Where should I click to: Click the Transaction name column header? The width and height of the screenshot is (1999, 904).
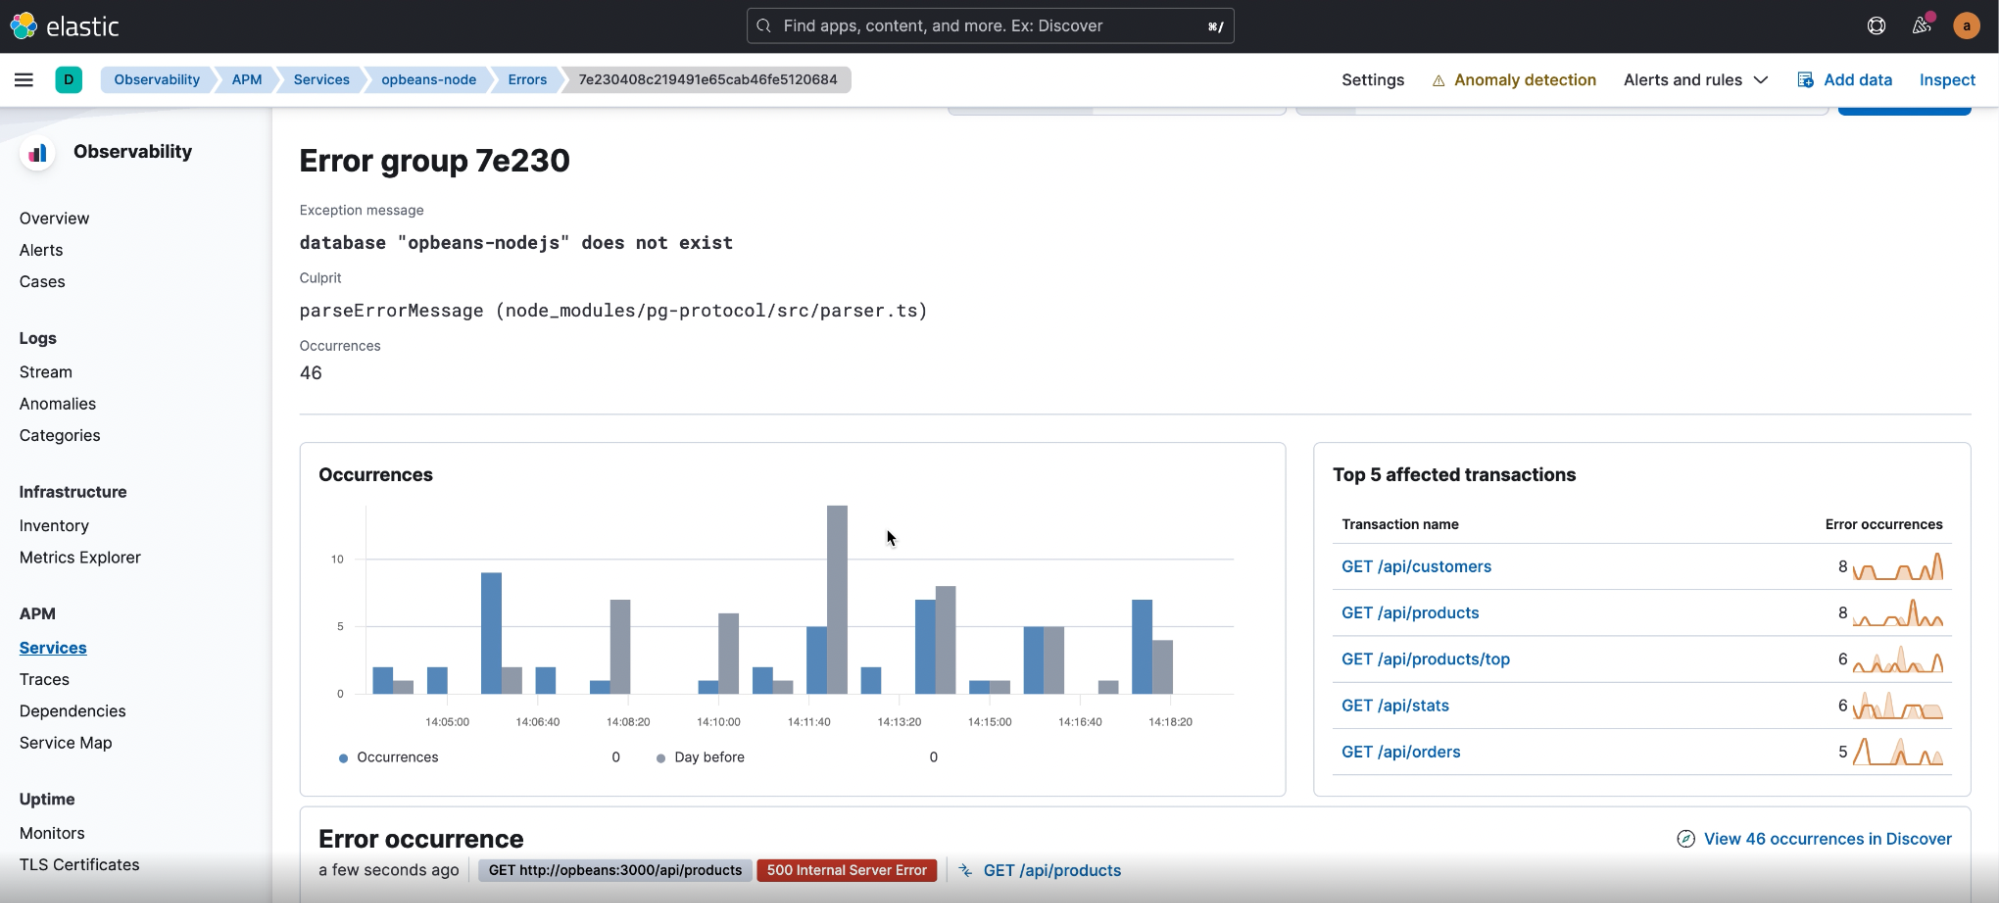point(1400,525)
